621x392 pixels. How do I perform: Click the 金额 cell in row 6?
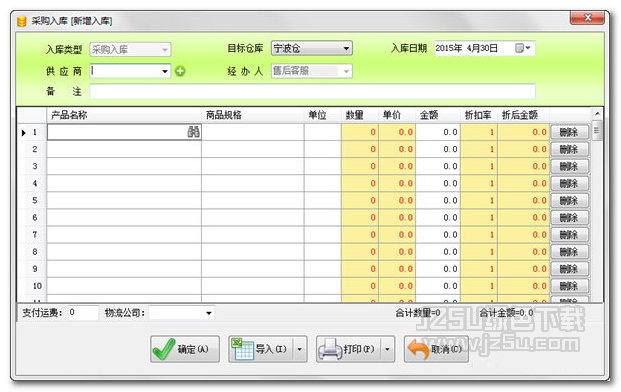click(x=438, y=217)
